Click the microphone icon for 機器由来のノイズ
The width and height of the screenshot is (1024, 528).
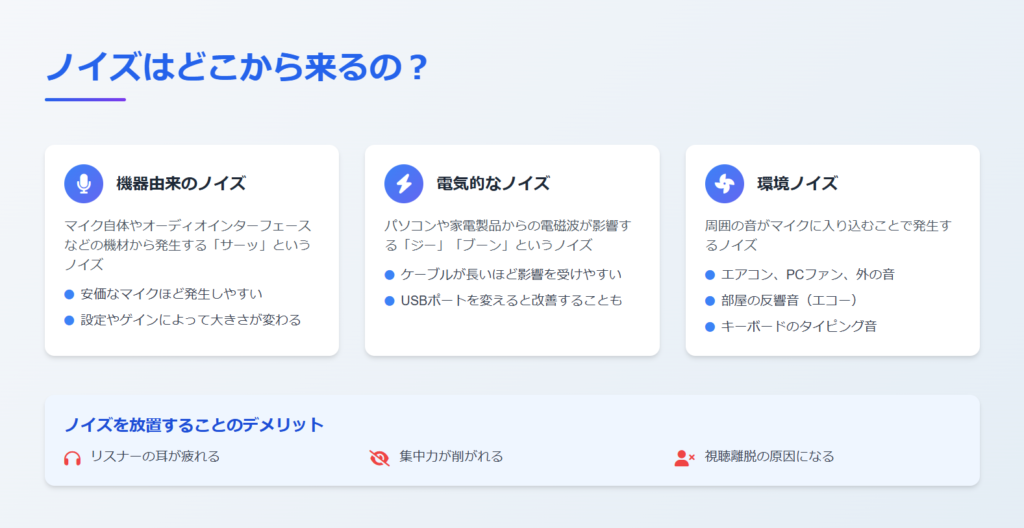(x=84, y=184)
